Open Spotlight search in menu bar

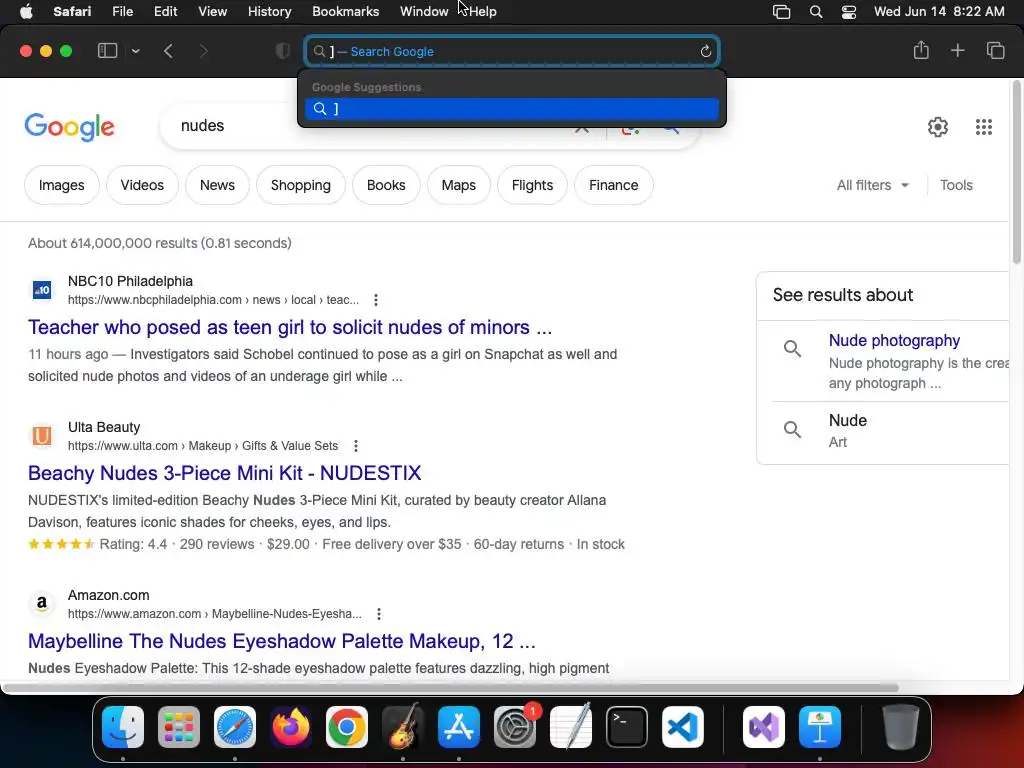click(x=816, y=11)
